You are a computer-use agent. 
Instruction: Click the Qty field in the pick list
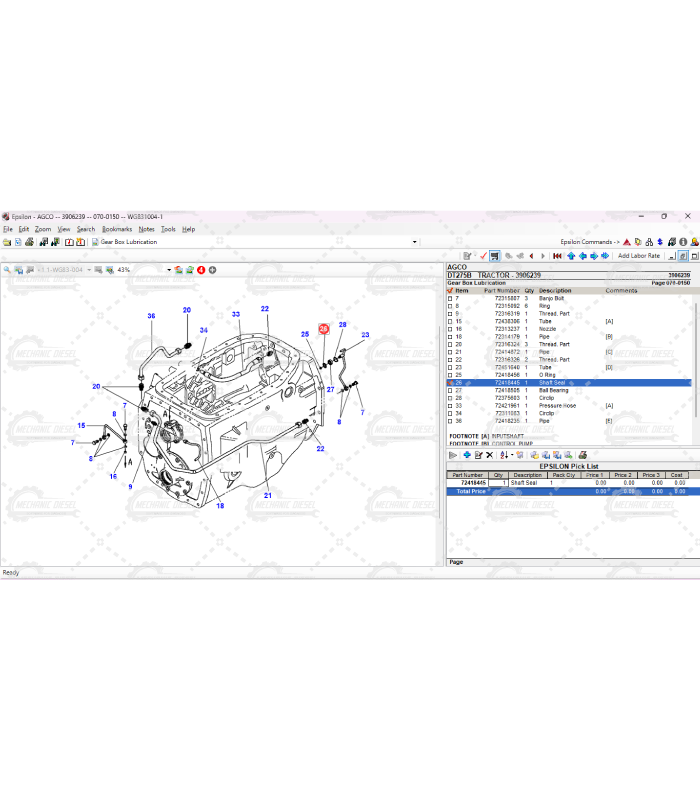coord(498,483)
